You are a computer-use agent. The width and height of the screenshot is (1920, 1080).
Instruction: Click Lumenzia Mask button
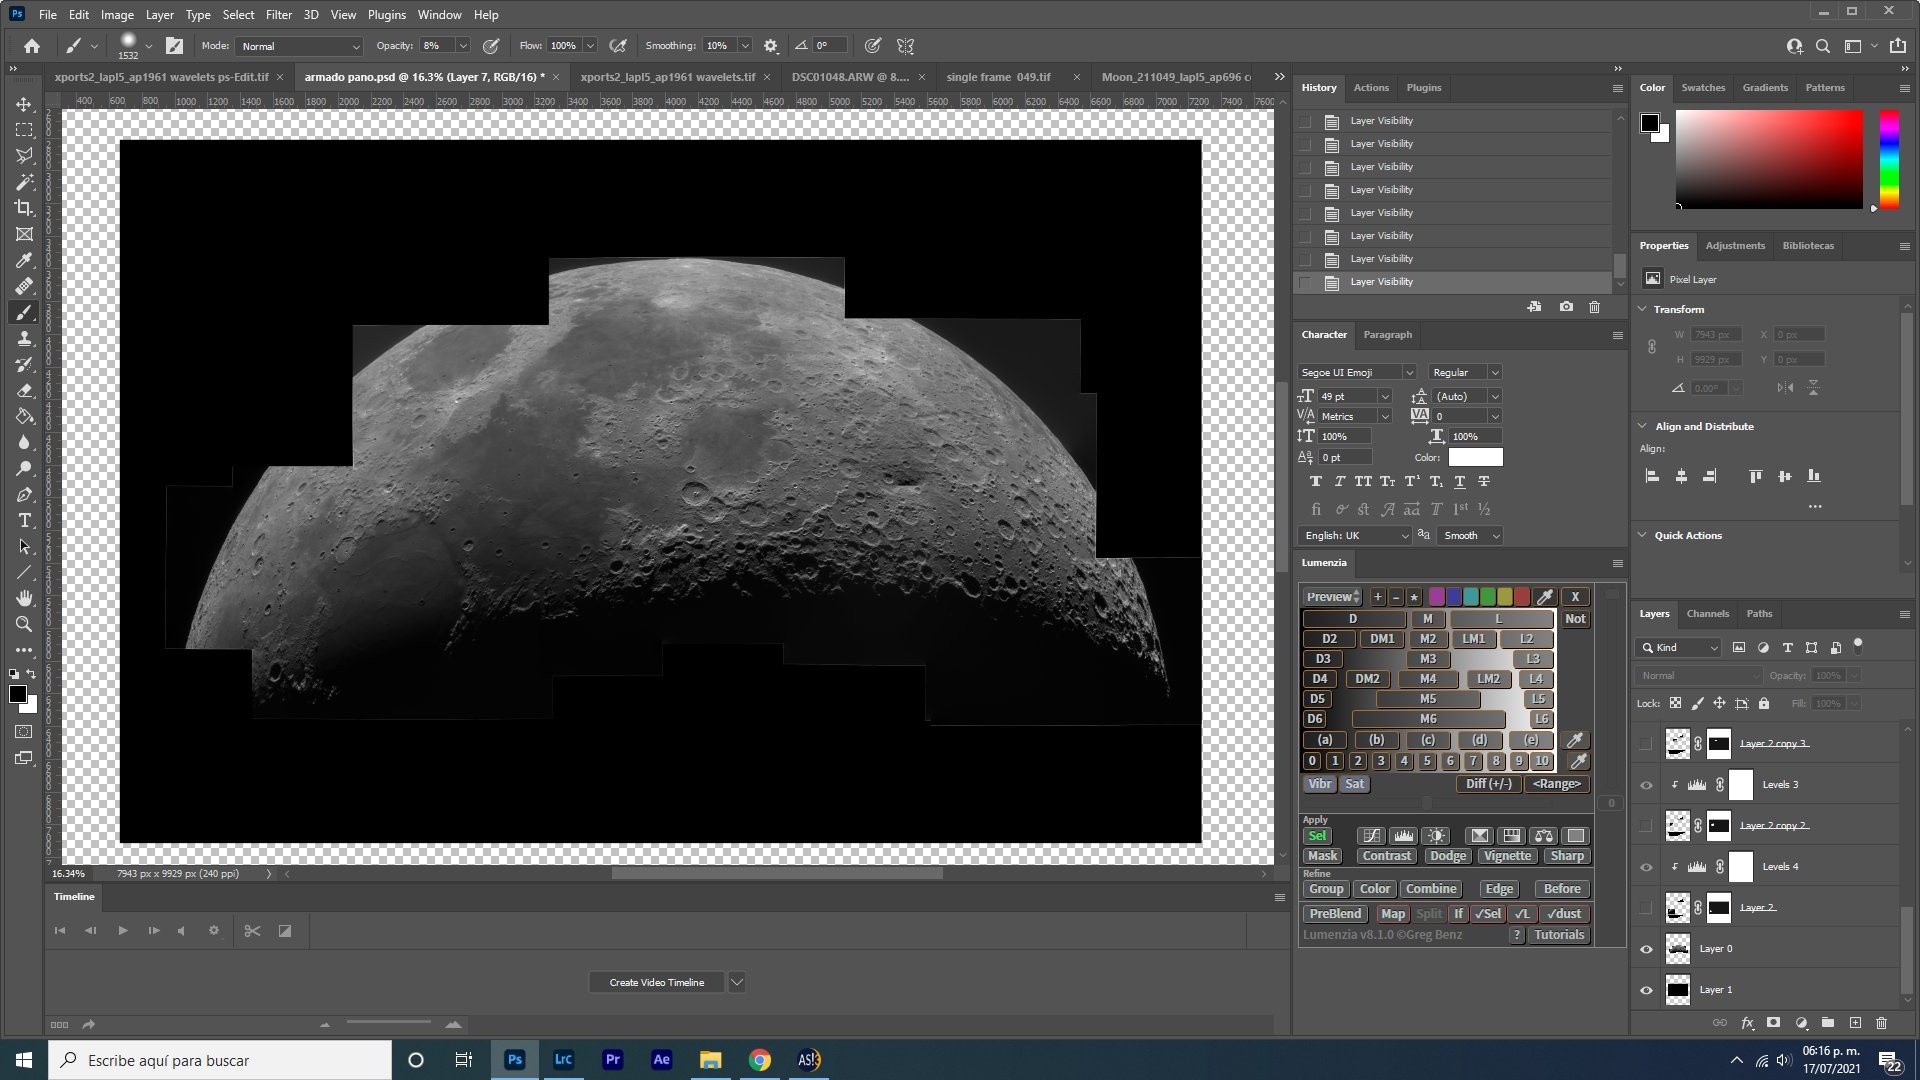(x=1322, y=856)
